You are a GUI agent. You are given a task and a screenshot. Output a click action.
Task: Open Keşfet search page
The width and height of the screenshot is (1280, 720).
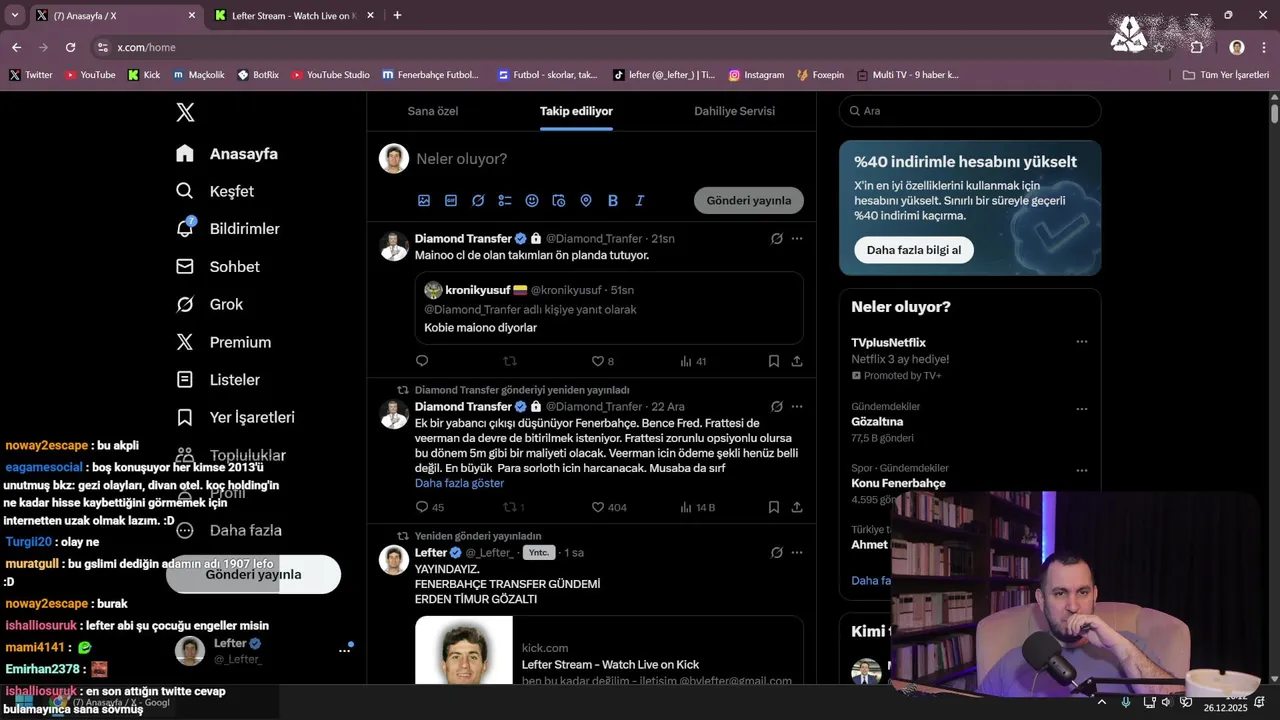click(215, 191)
